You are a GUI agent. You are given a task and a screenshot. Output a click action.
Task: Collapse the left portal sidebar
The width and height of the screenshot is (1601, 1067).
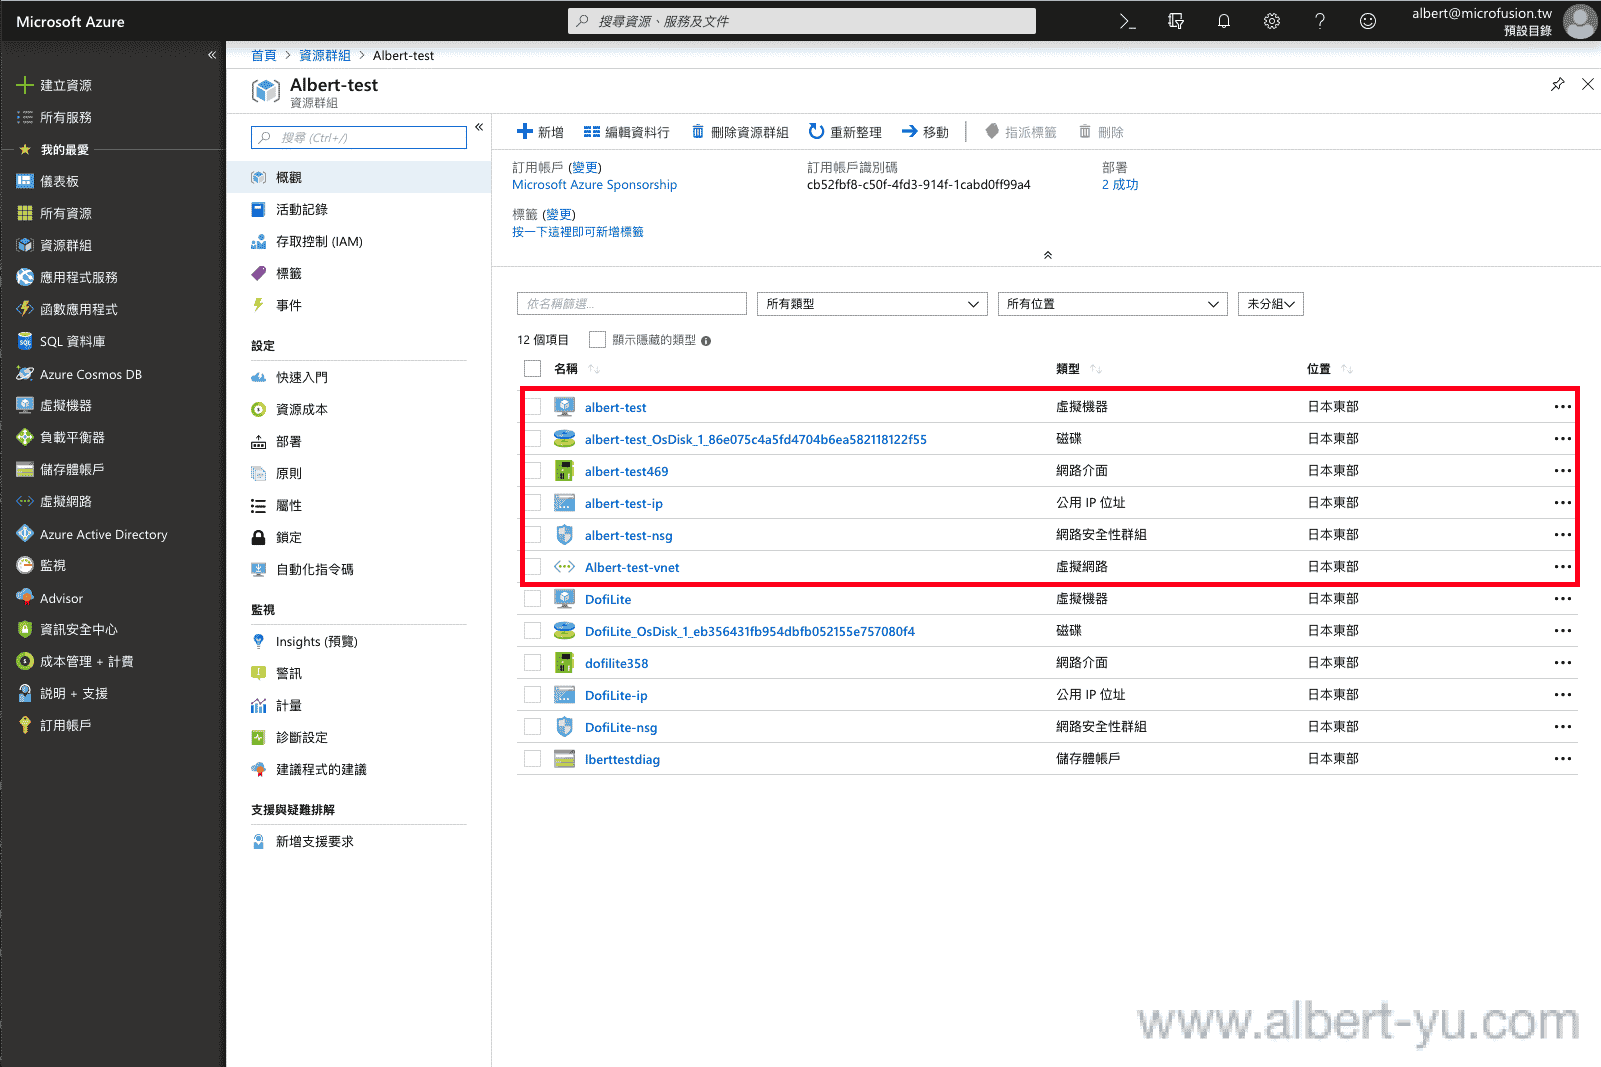pos(212,55)
